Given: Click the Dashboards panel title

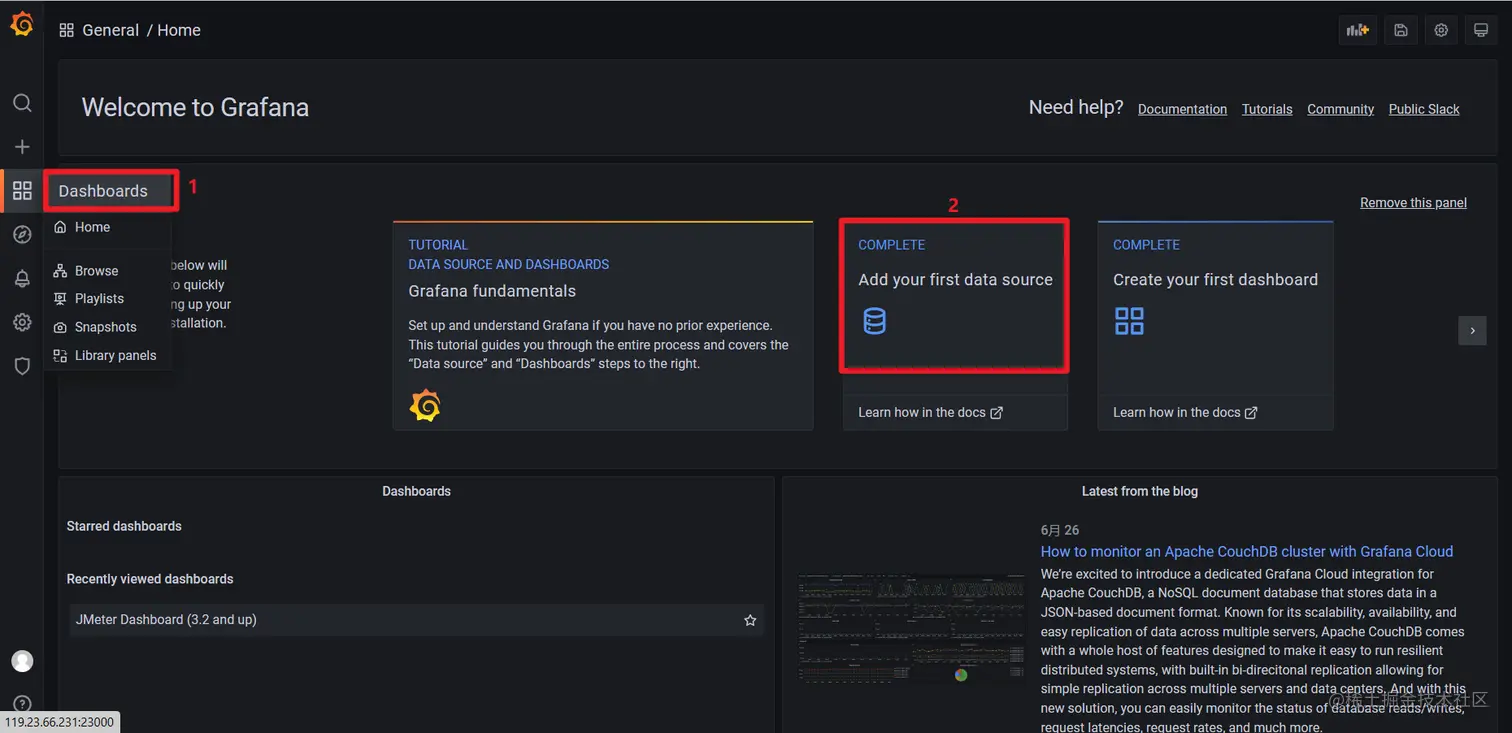Looking at the screenshot, I should coord(416,491).
